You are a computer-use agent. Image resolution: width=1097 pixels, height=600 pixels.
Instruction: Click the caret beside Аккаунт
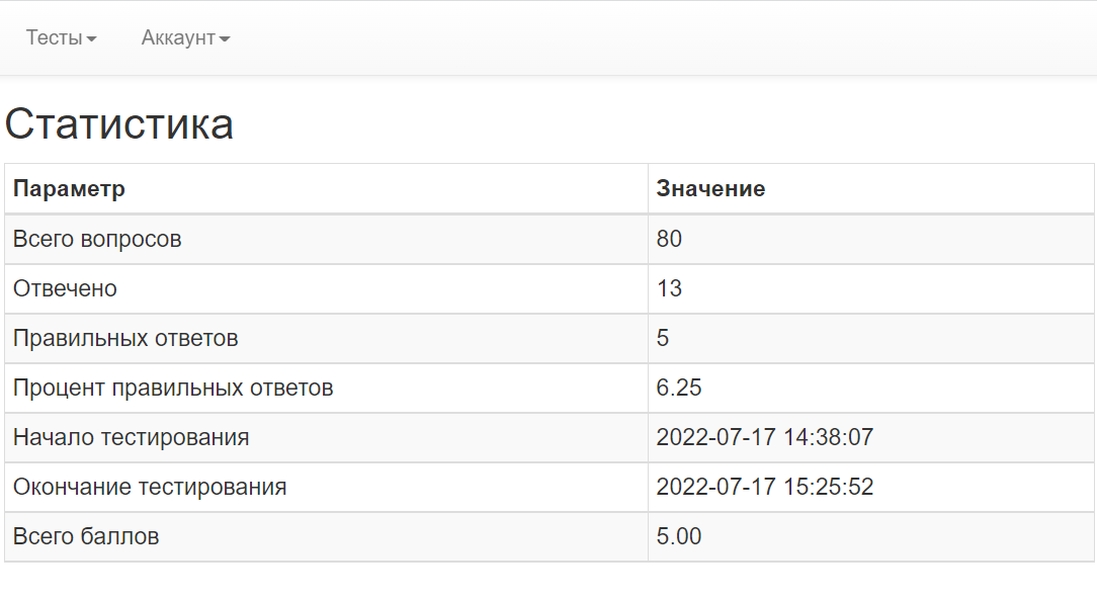pyautogui.click(x=224, y=38)
